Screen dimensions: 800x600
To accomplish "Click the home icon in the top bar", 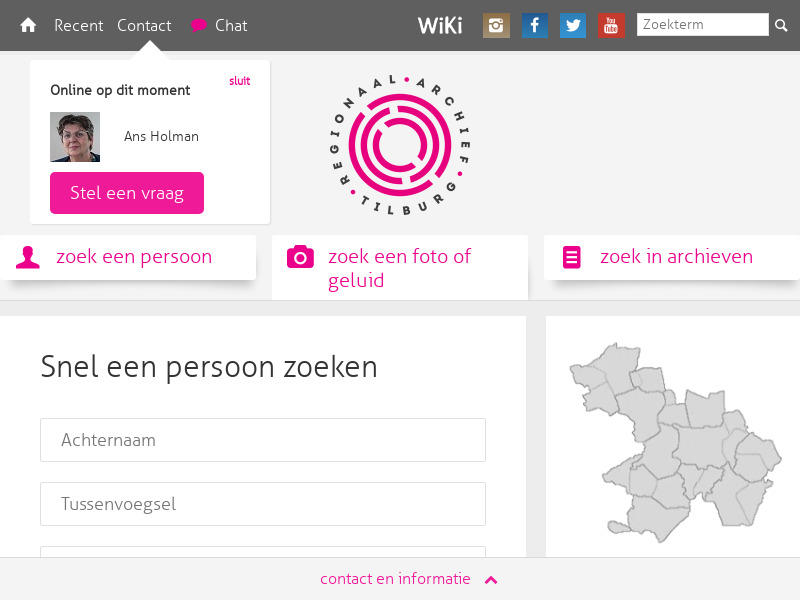I will 26,25.
